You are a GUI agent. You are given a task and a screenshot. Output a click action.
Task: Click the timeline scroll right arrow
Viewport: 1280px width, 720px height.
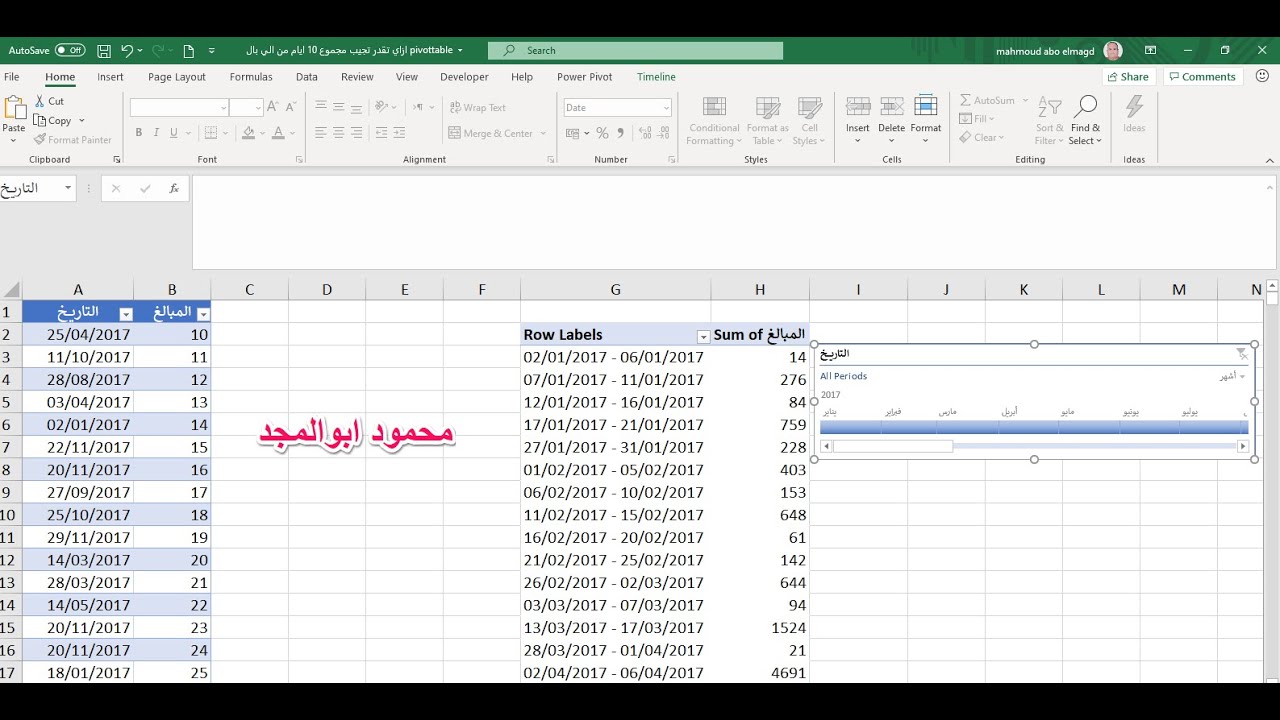1243,446
